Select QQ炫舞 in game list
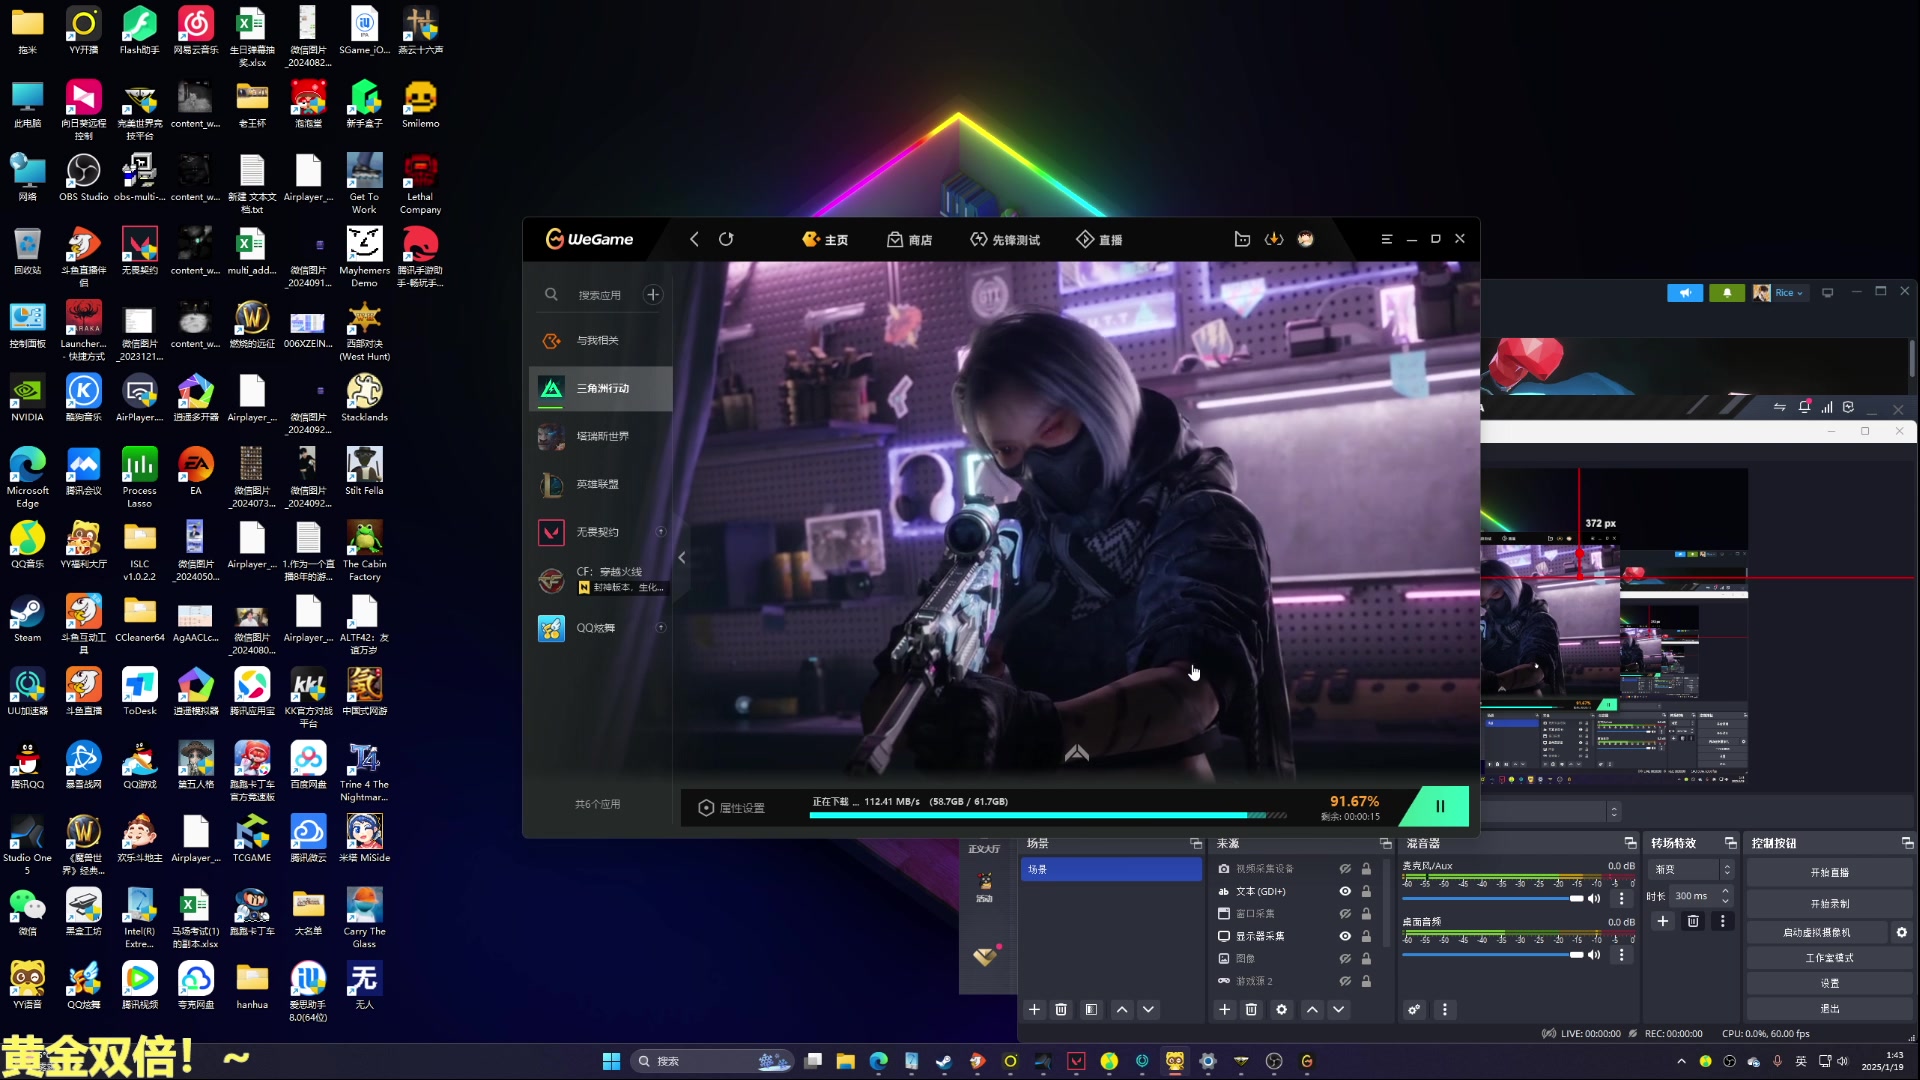Viewport: 1920px width, 1080px height. [600, 628]
